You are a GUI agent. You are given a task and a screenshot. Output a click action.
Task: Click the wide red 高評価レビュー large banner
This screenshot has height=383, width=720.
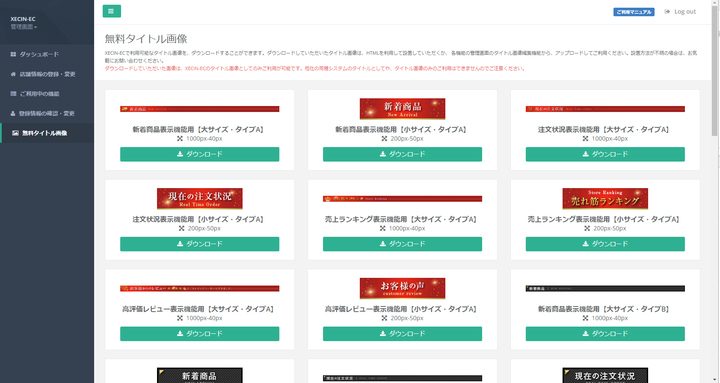click(200, 288)
